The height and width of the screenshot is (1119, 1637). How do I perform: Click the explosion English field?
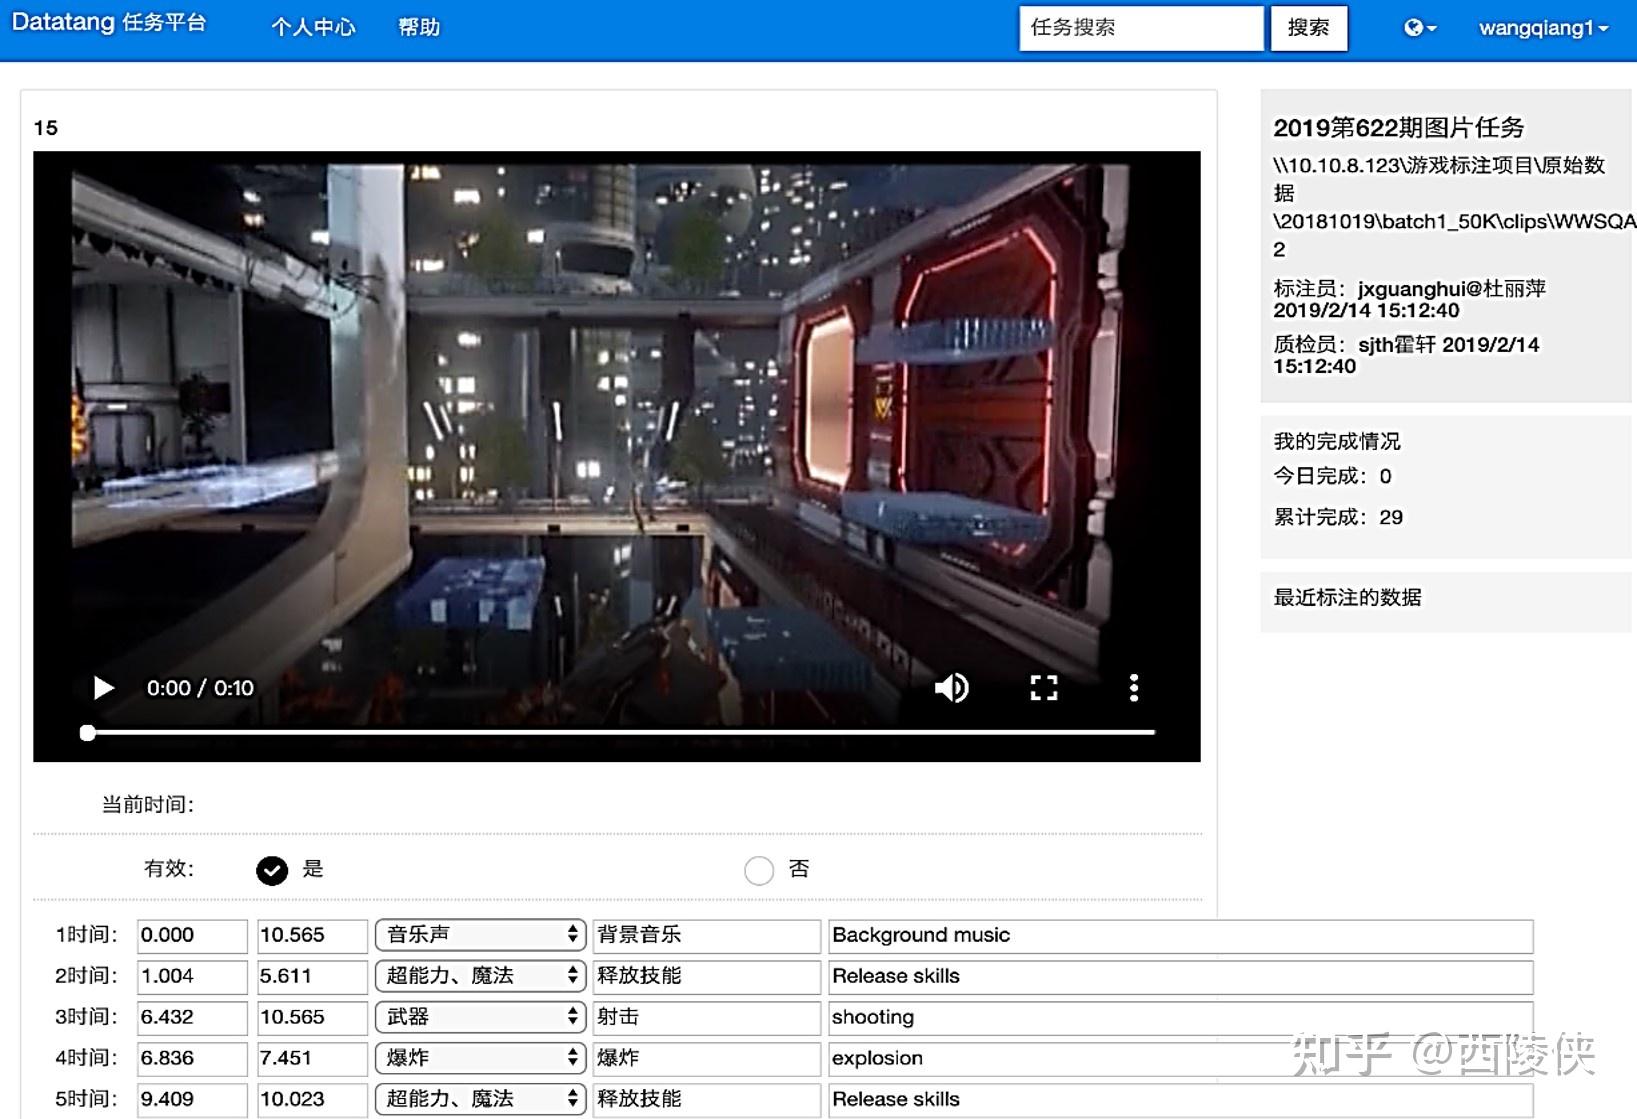click(x=1180, y=1059)
